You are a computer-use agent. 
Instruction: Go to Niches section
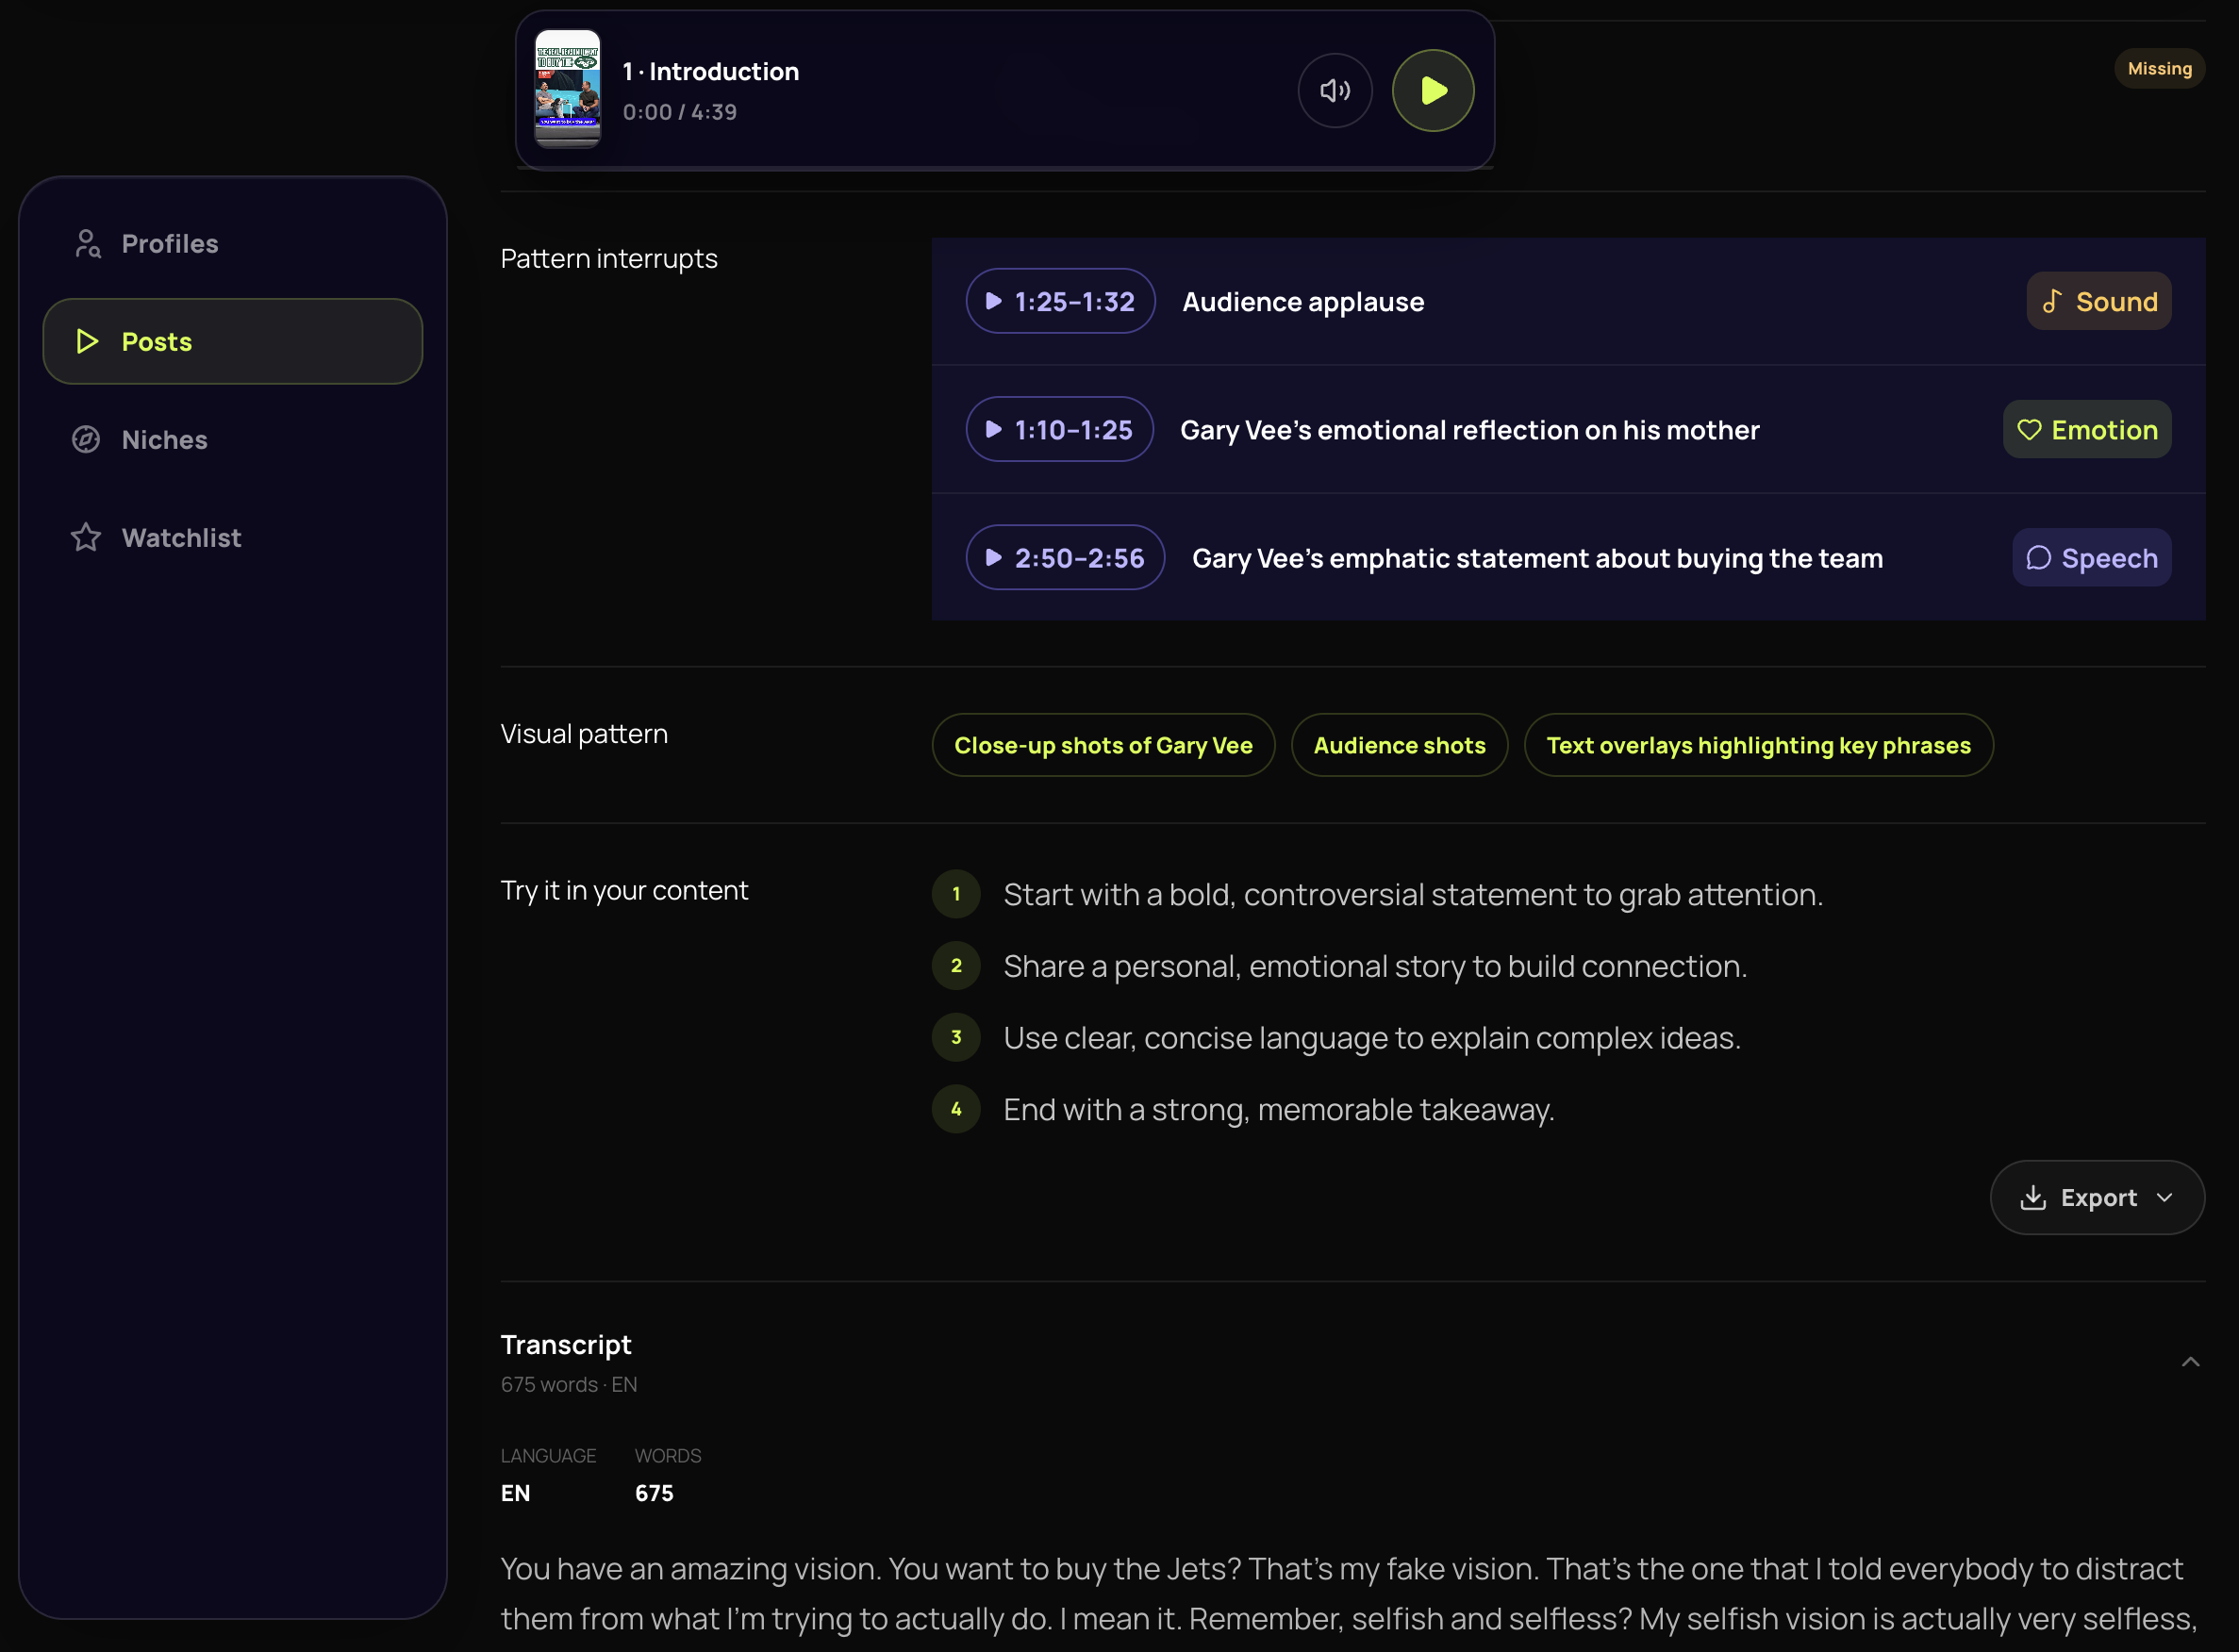[x=232, y=439]
